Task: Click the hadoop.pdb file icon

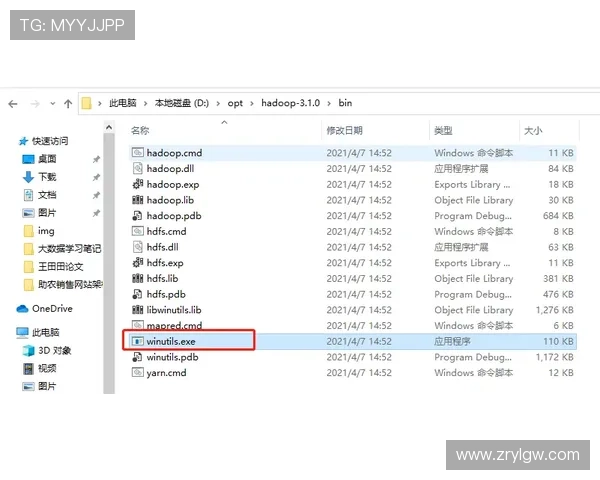Action: tap(137, 216)
